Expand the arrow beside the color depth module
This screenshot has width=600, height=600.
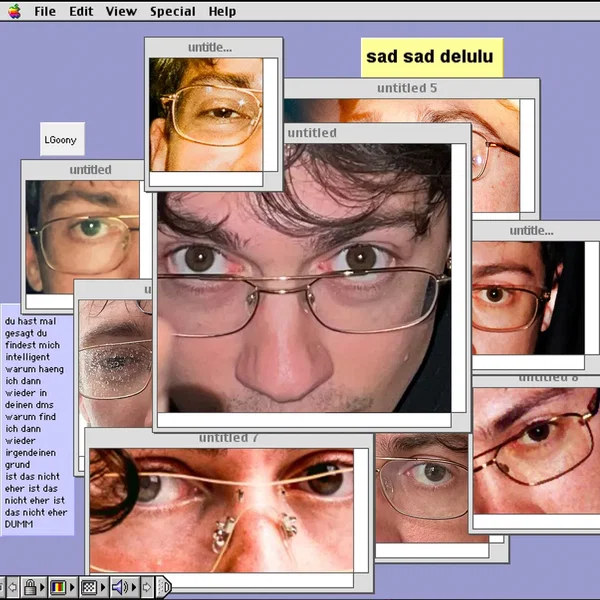[72, 587]
